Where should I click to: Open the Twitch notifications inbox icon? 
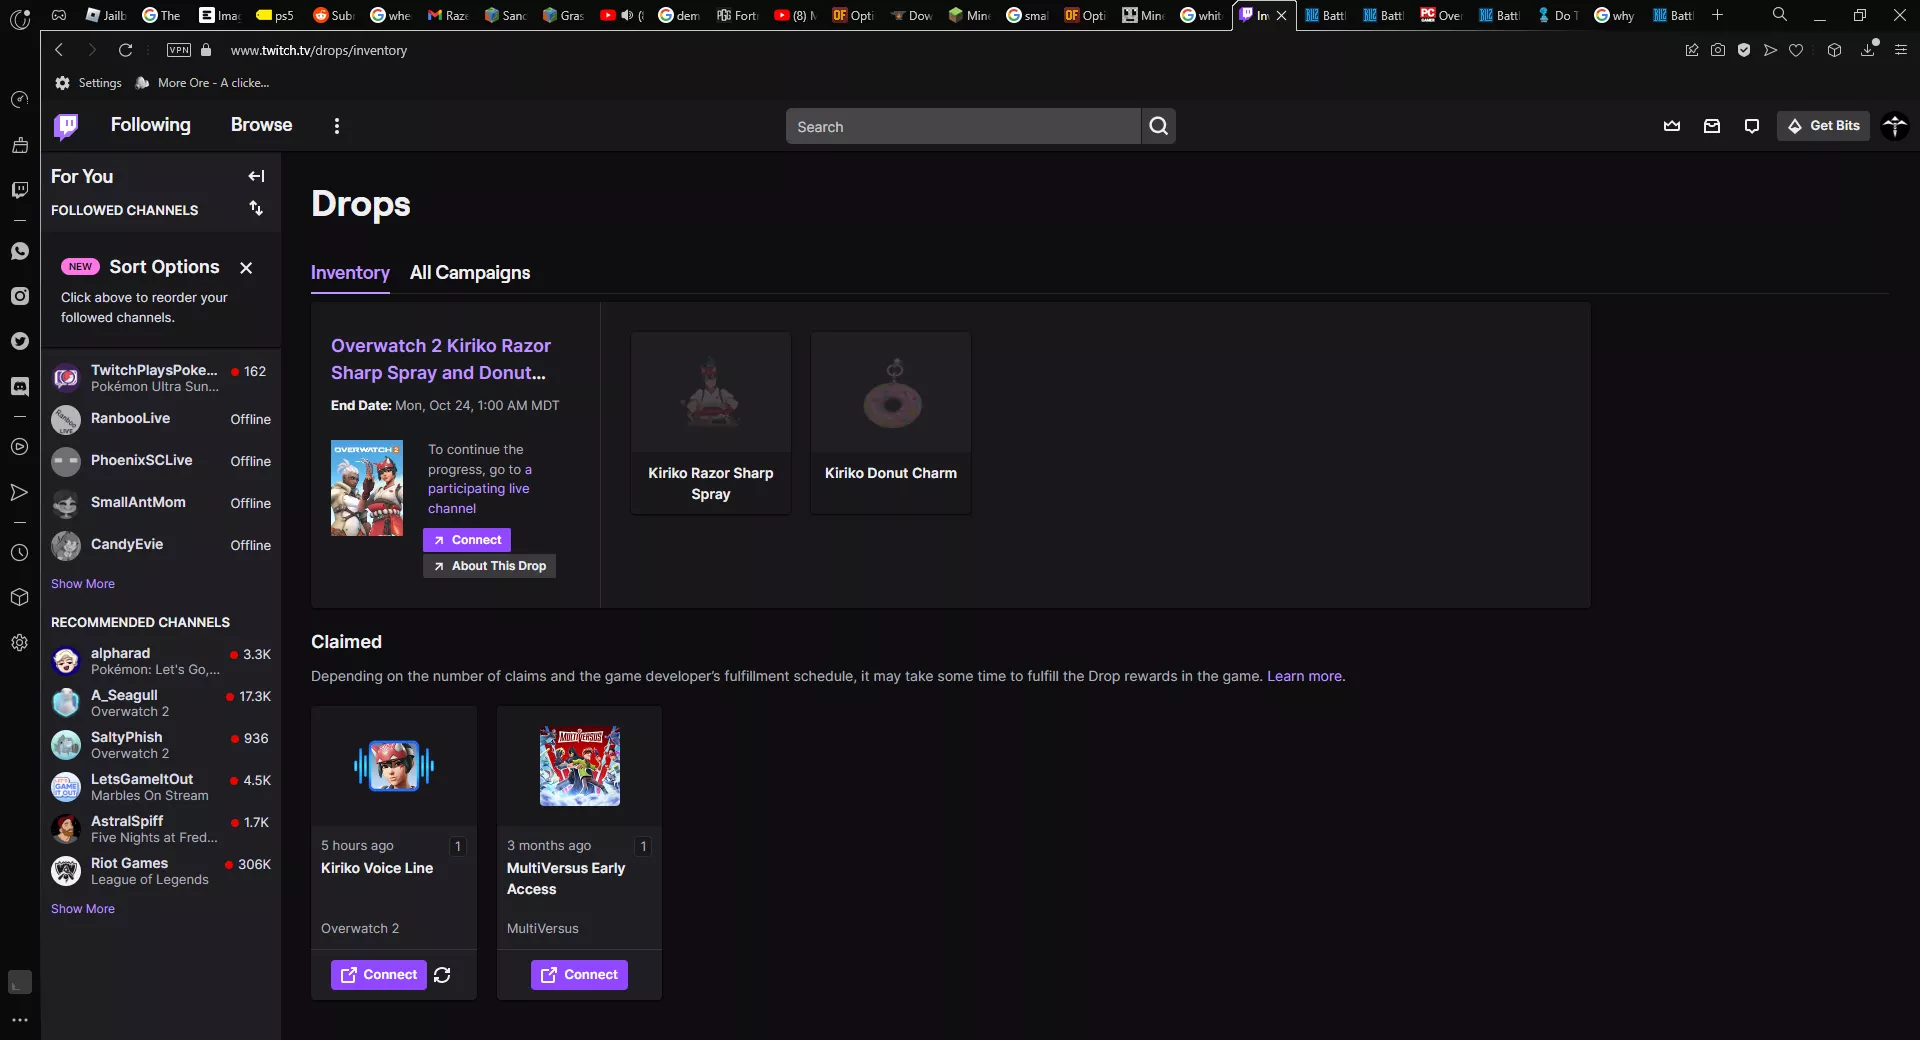click(x=1711, y=125)
